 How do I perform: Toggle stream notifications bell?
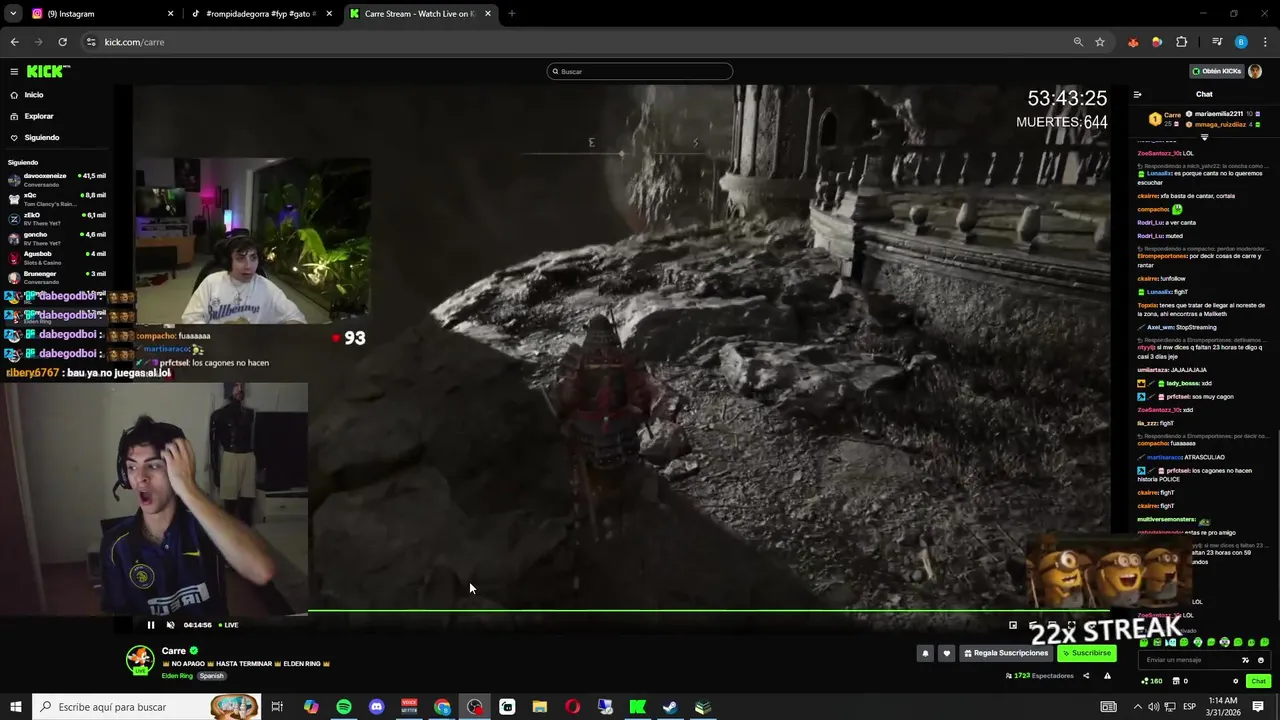pos(925,653)
